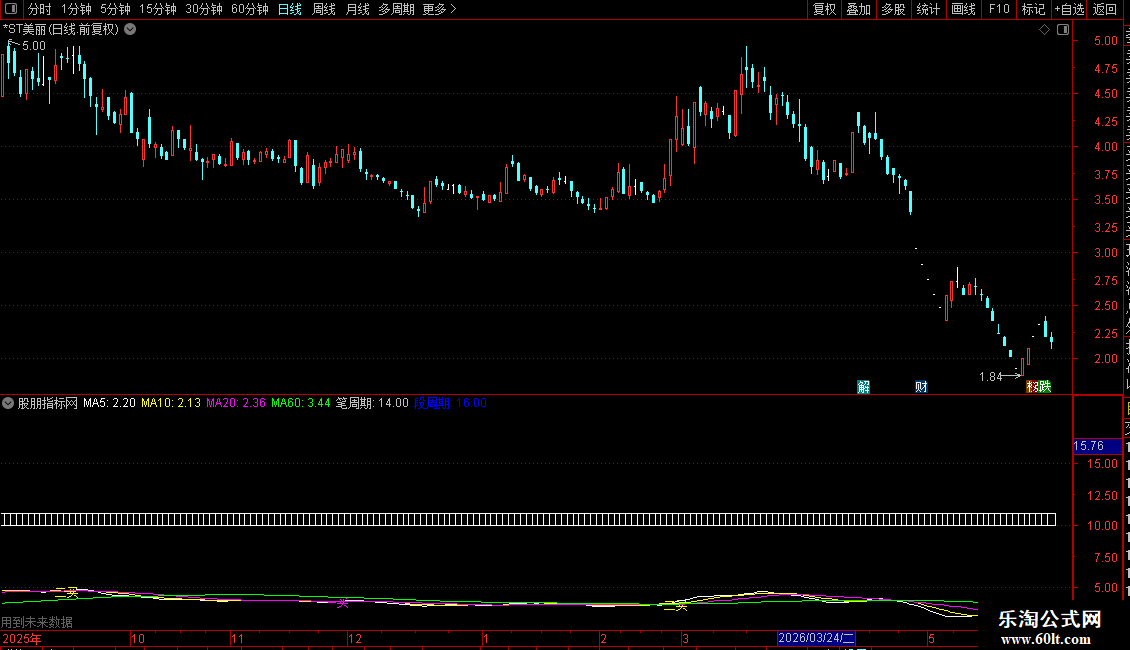1130x650 pixels.
Task: Click month 12 on time axis
Action: [x=355, y=638]
